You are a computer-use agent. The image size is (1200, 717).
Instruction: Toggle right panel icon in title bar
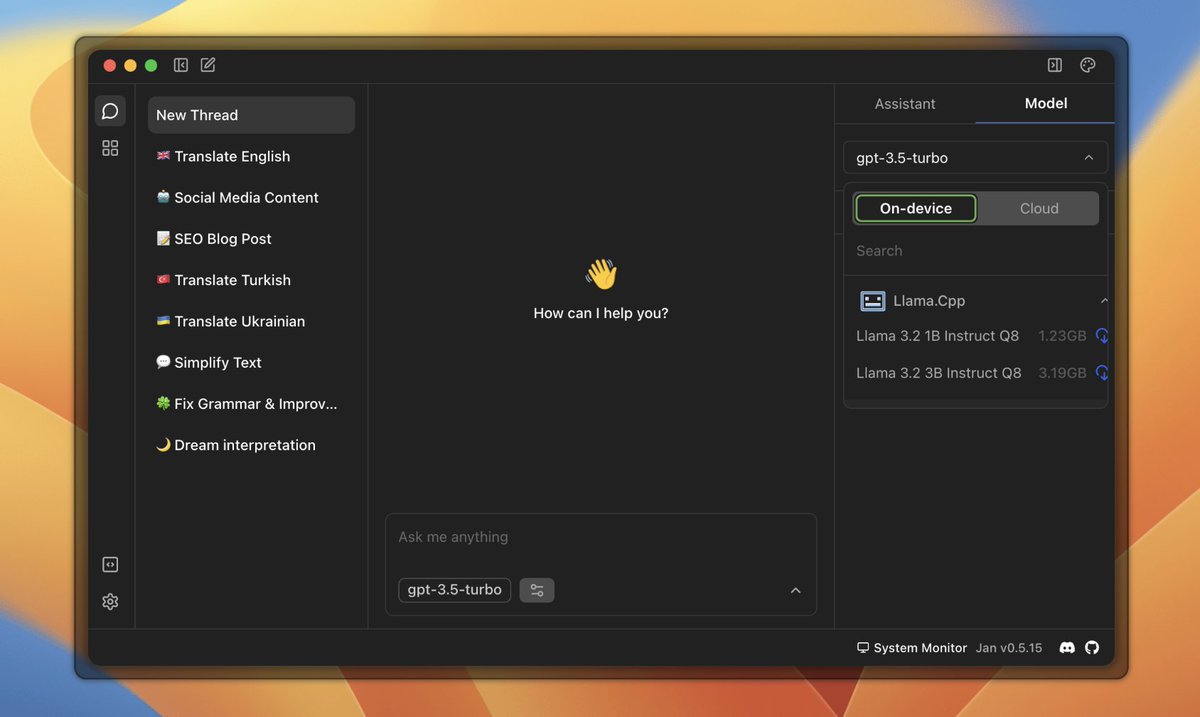pyautogui.click(x=1055, y=65)
